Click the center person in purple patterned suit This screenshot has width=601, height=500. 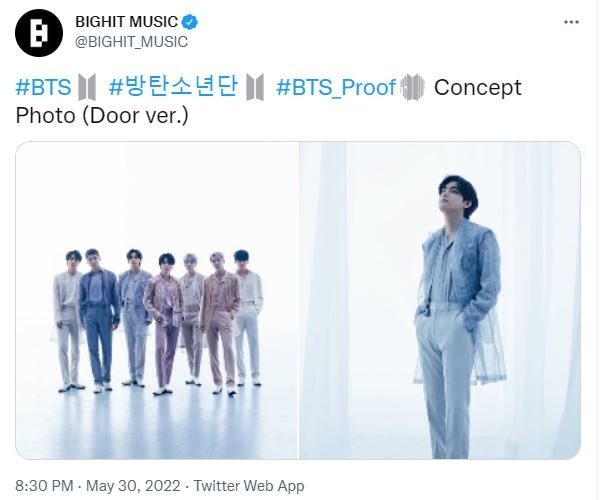(x=165, y=324)
